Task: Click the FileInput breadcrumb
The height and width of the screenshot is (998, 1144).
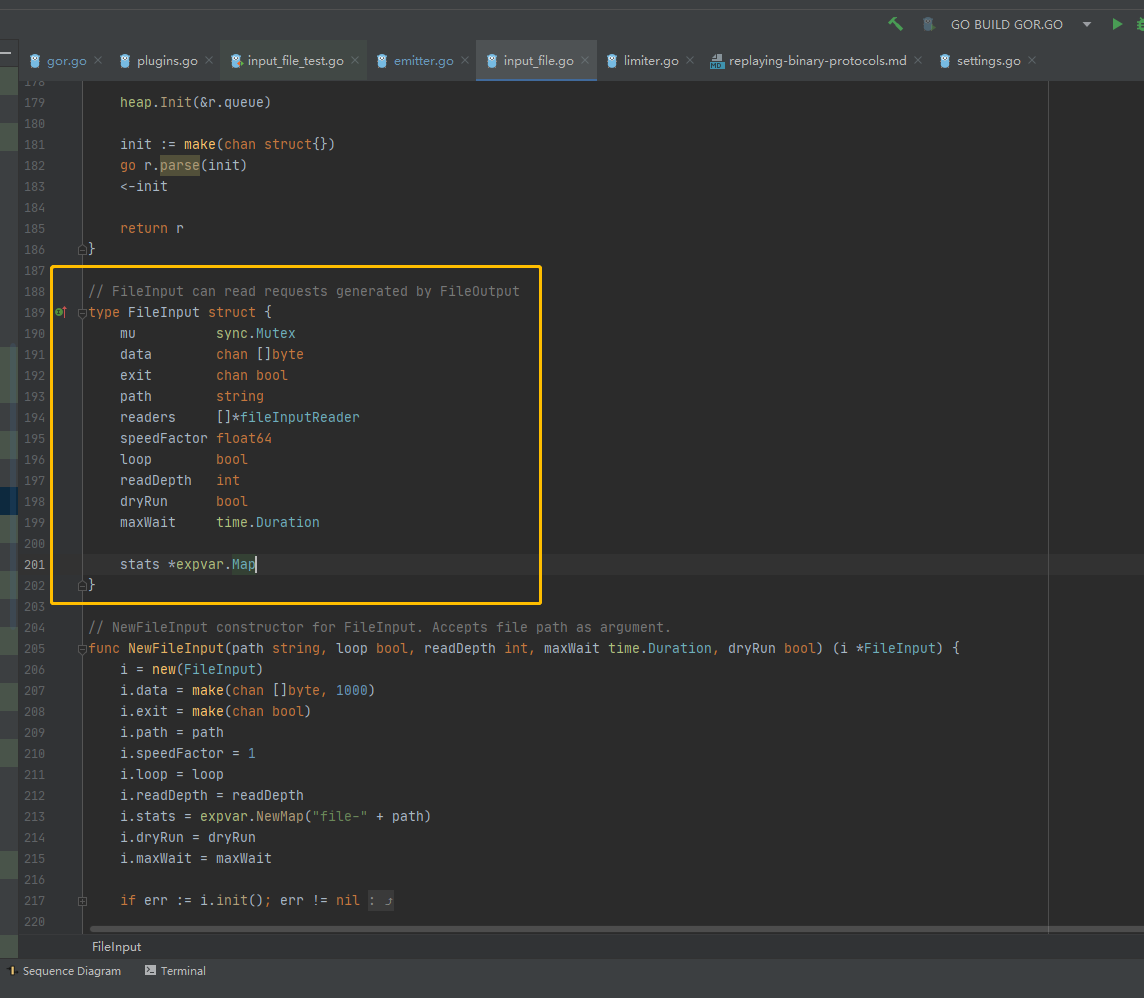Action: pos(117,947)
